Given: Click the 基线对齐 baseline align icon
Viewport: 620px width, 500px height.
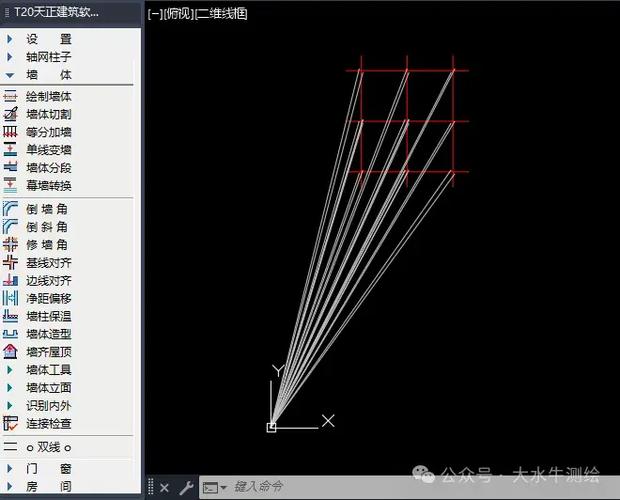Looking at the screenshot, I should tap(10, 262).
